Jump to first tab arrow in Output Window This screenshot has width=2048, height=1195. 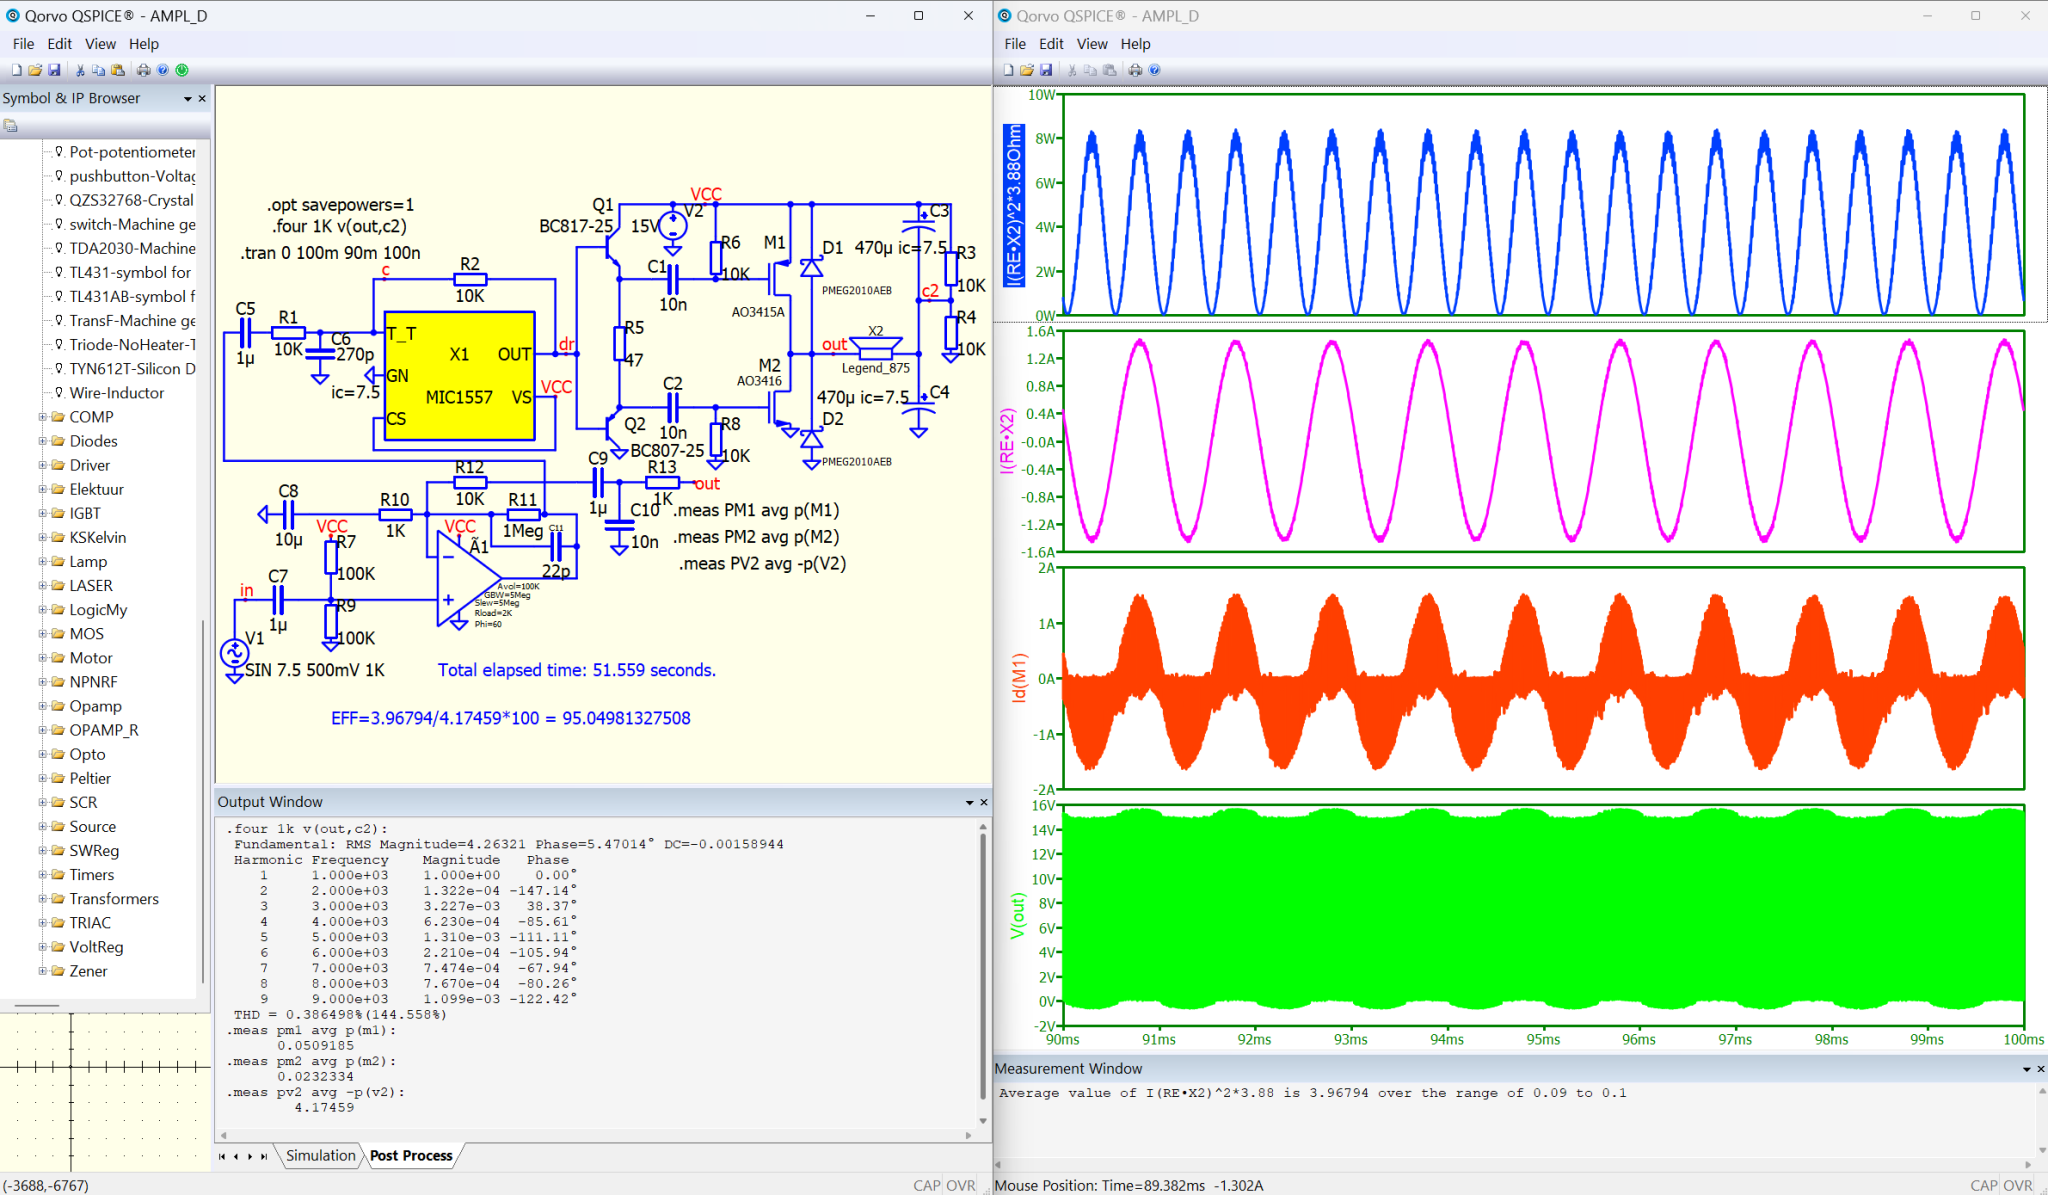point(222,1156)
